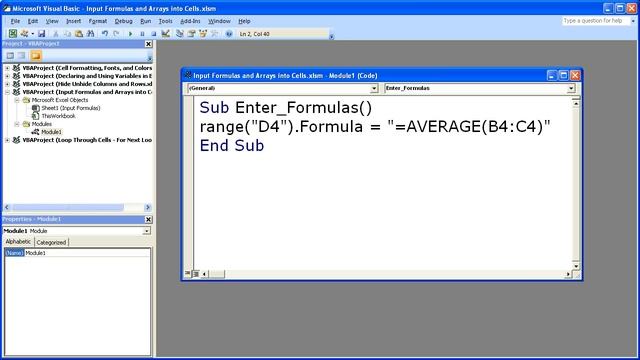The width and height of the screenshot is (640, 360).
Task: Click the Toolbox icon
Action: click(214, 33)
